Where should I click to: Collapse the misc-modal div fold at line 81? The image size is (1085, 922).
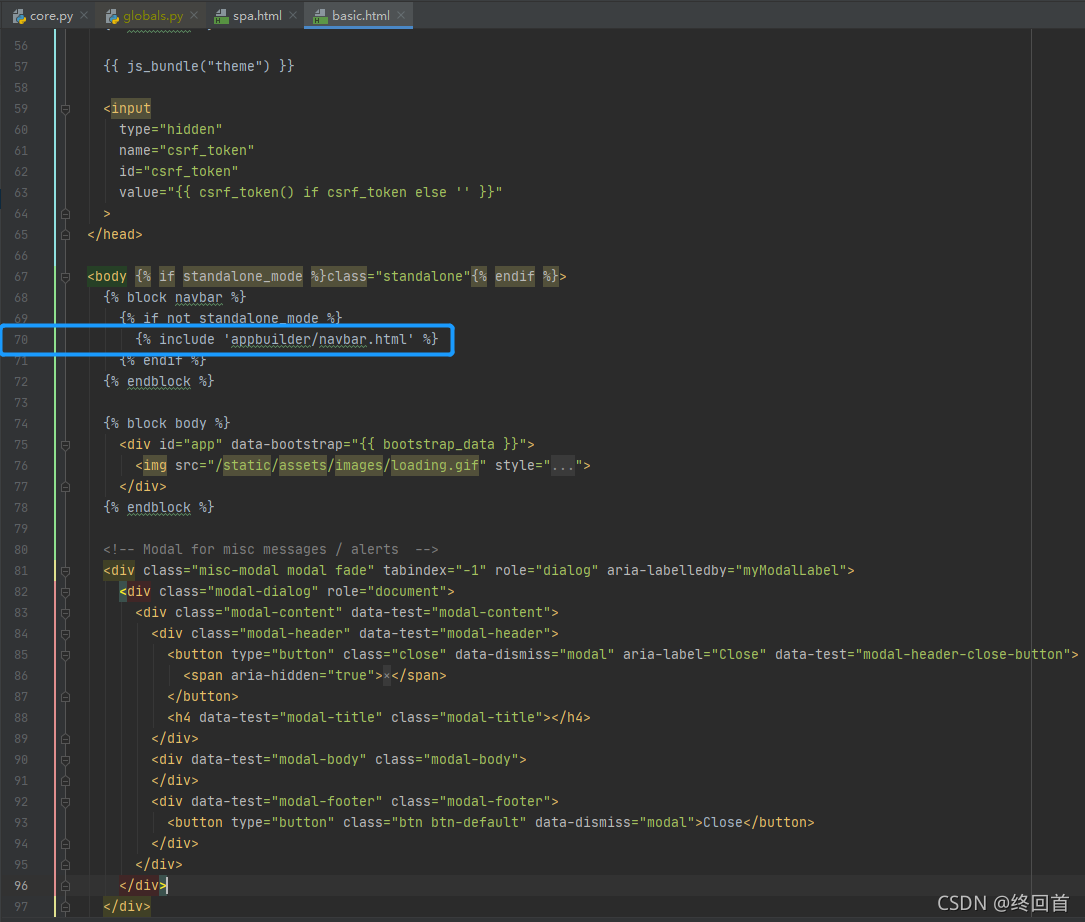click(x=65, y=571)
